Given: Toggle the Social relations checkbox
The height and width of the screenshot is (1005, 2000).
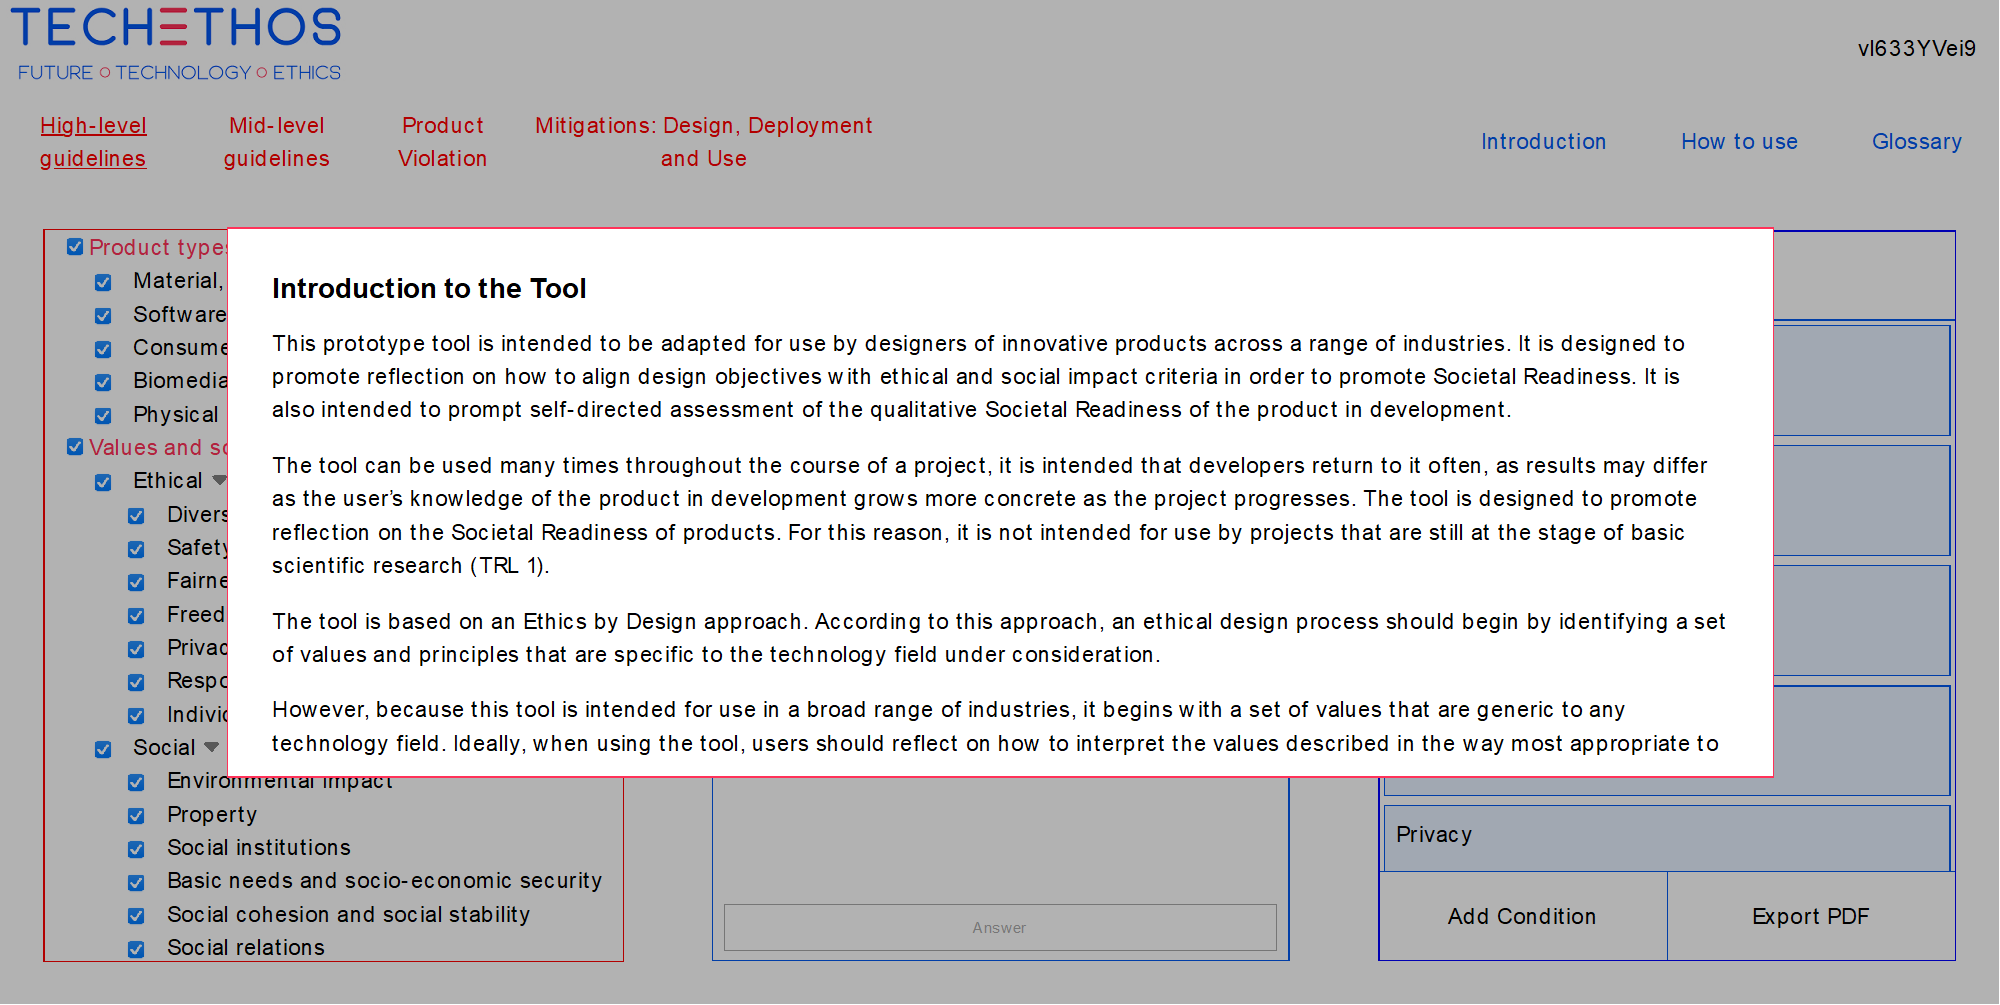Looking at the screenshot, I should (136, 949).
